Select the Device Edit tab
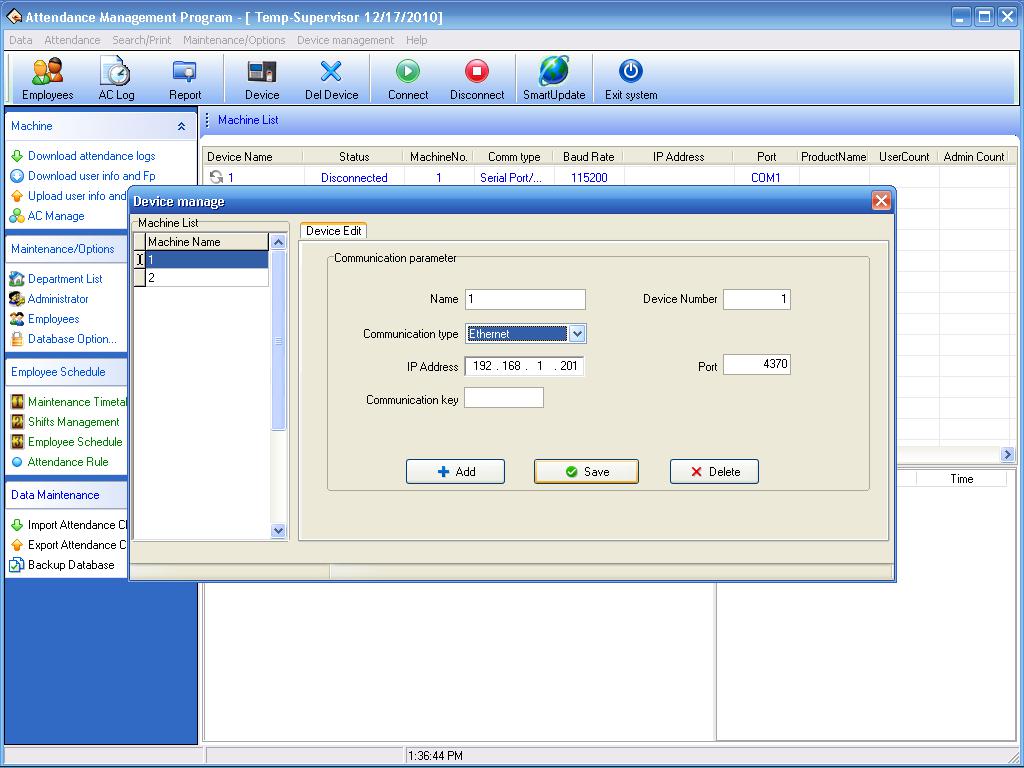This screenshot has height=768, width=1024. pos(333,231)
